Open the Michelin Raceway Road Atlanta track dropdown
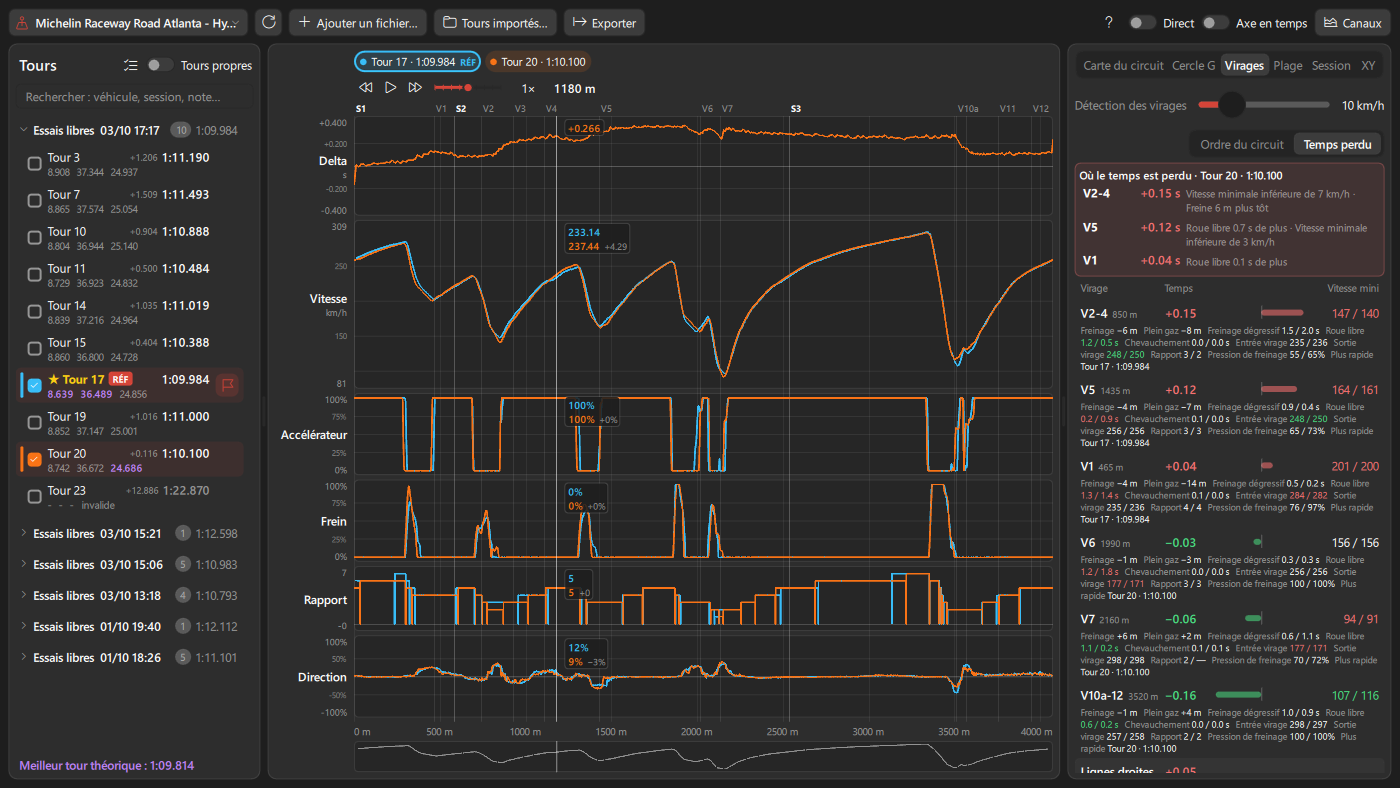Screen dimensions: 1400x788 click(x=129, y=22)
